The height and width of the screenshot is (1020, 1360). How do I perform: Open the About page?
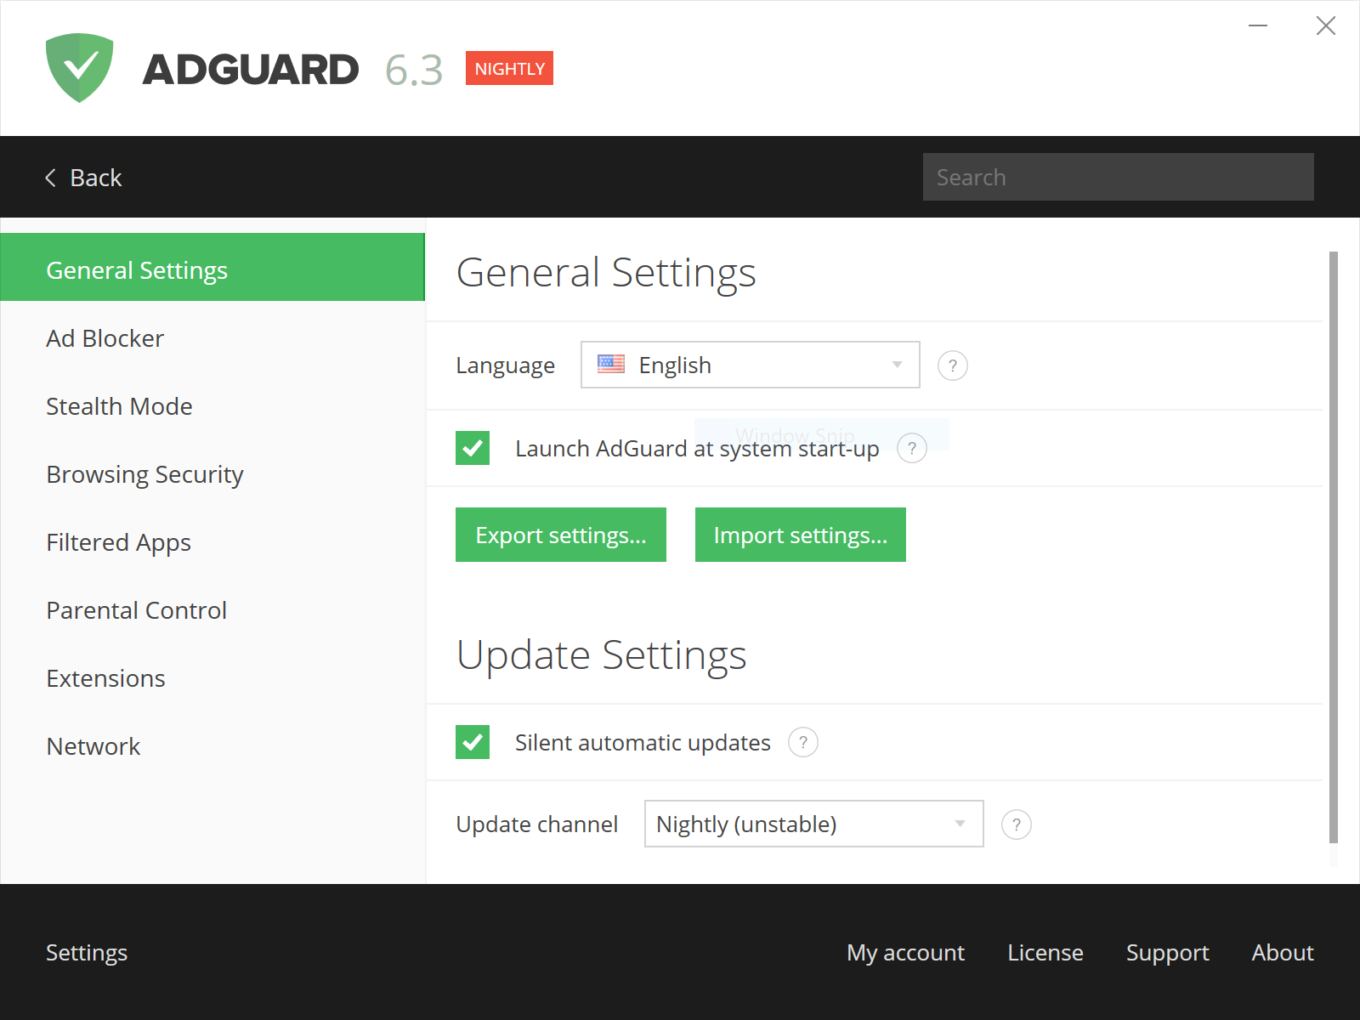pyautogui.click(x=1283, y=953)
